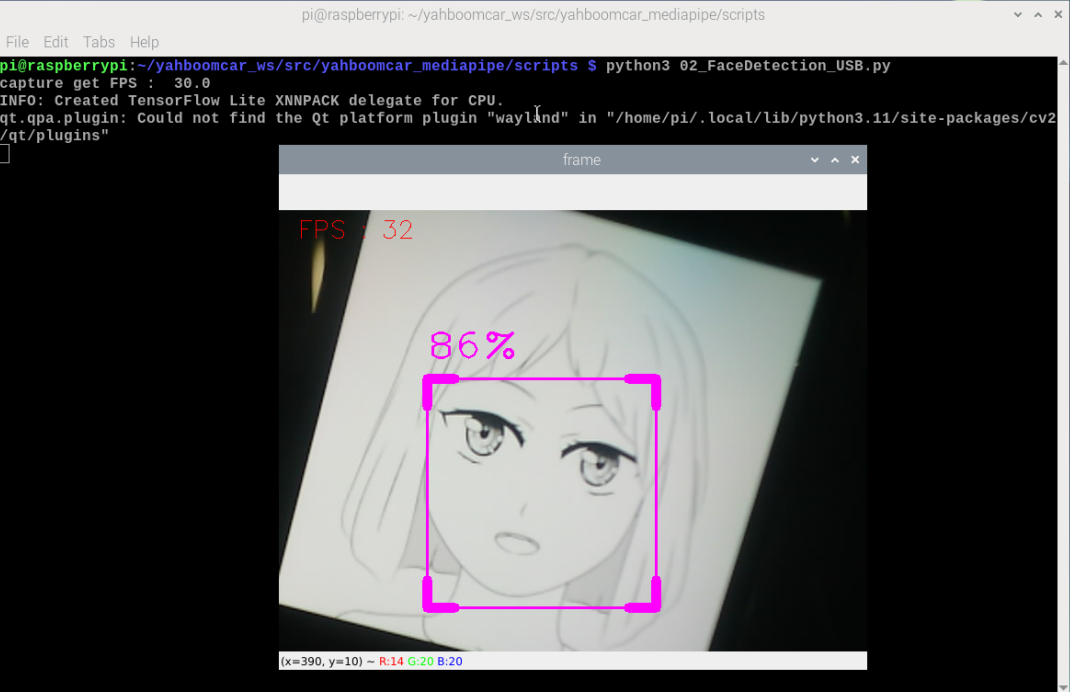Close the terminal window

tap(1058, 14)
